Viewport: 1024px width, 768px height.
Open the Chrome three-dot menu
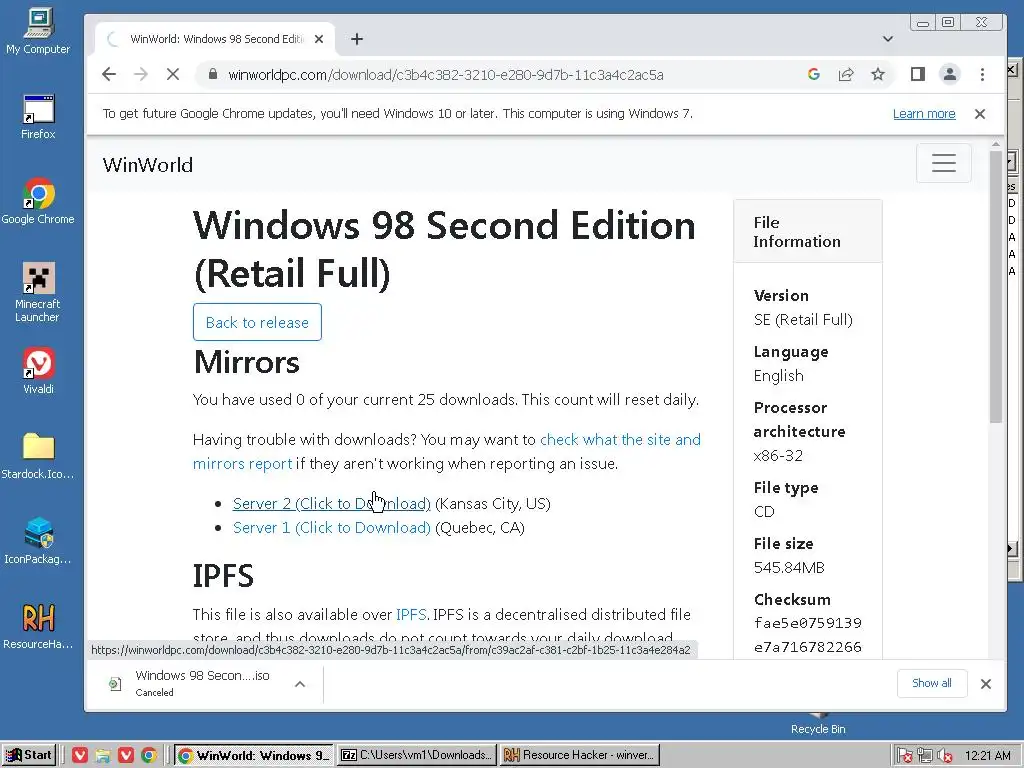click(x=982, y=74)
